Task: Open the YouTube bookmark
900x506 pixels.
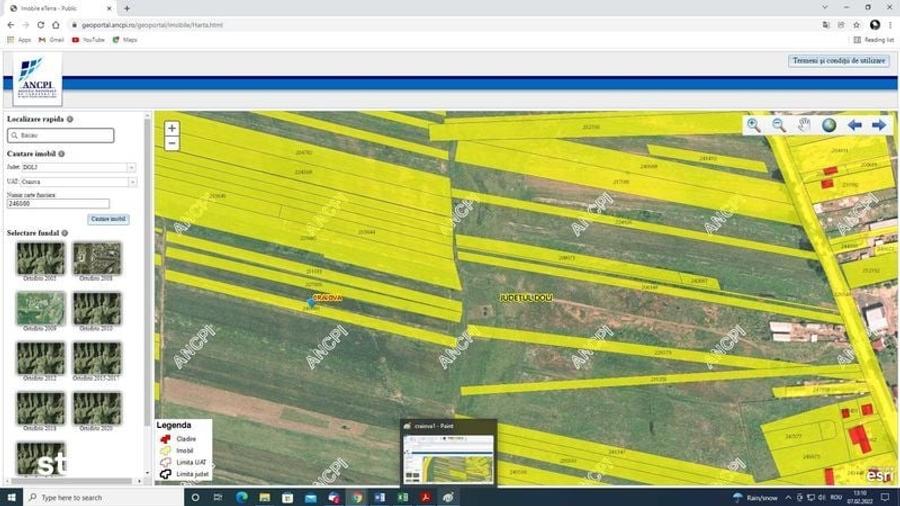Action: click(88, 40)
